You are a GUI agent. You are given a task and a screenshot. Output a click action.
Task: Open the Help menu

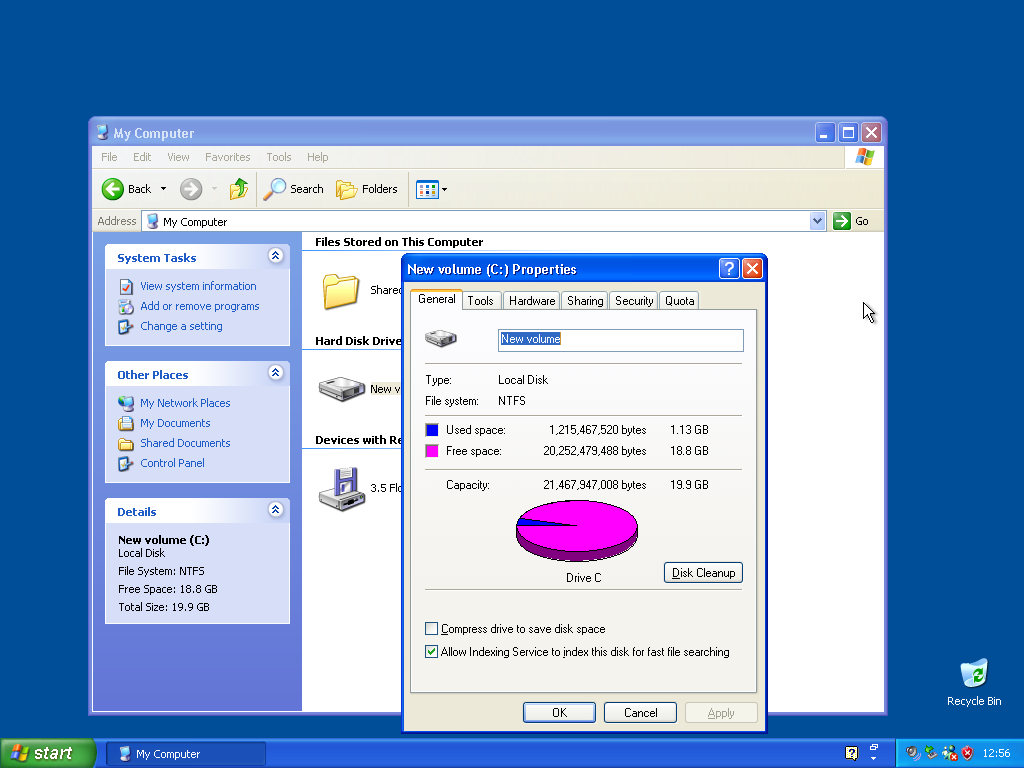pos(317,157)
